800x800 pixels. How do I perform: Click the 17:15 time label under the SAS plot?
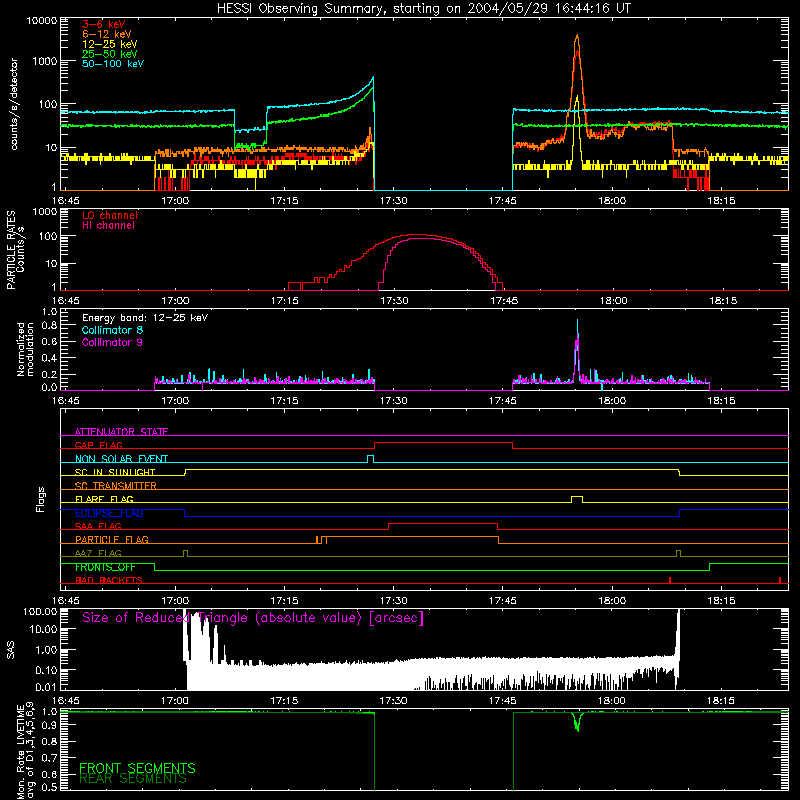[284, 701]
